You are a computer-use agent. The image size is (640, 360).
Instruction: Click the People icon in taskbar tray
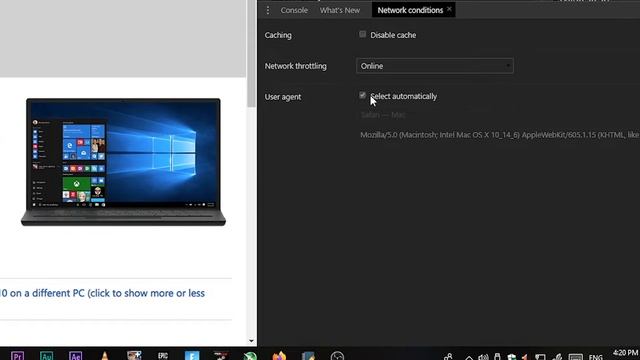pyautogui.click(x=448, y=357)
